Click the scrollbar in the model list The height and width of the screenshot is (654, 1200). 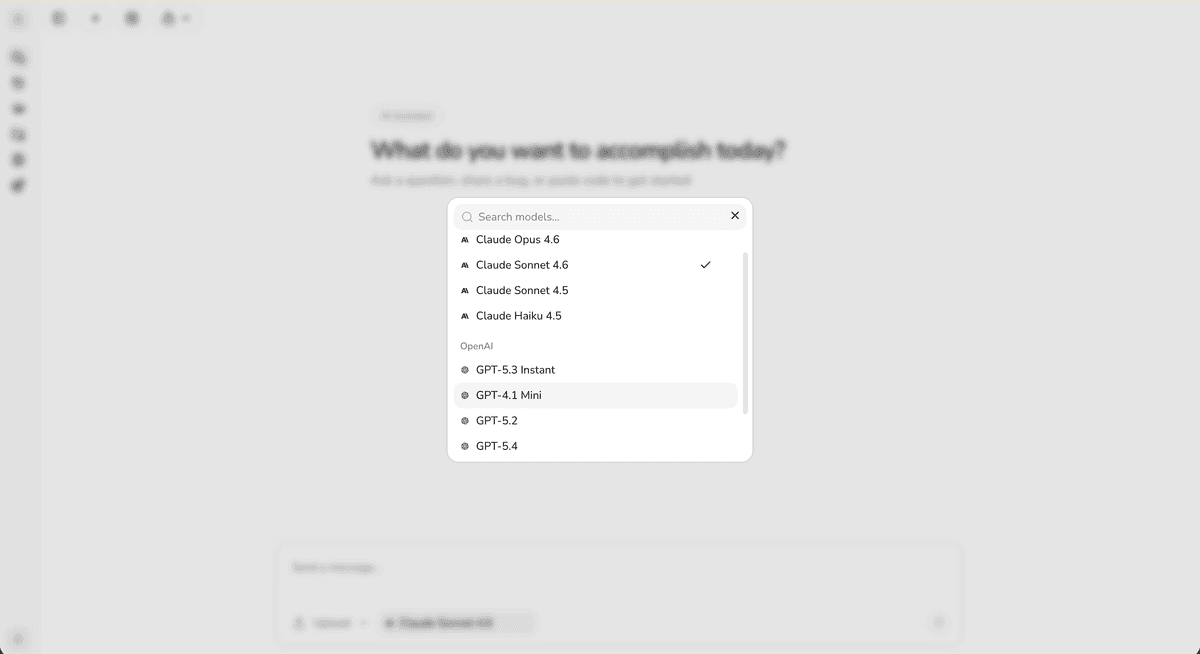[x=744, y=330]
